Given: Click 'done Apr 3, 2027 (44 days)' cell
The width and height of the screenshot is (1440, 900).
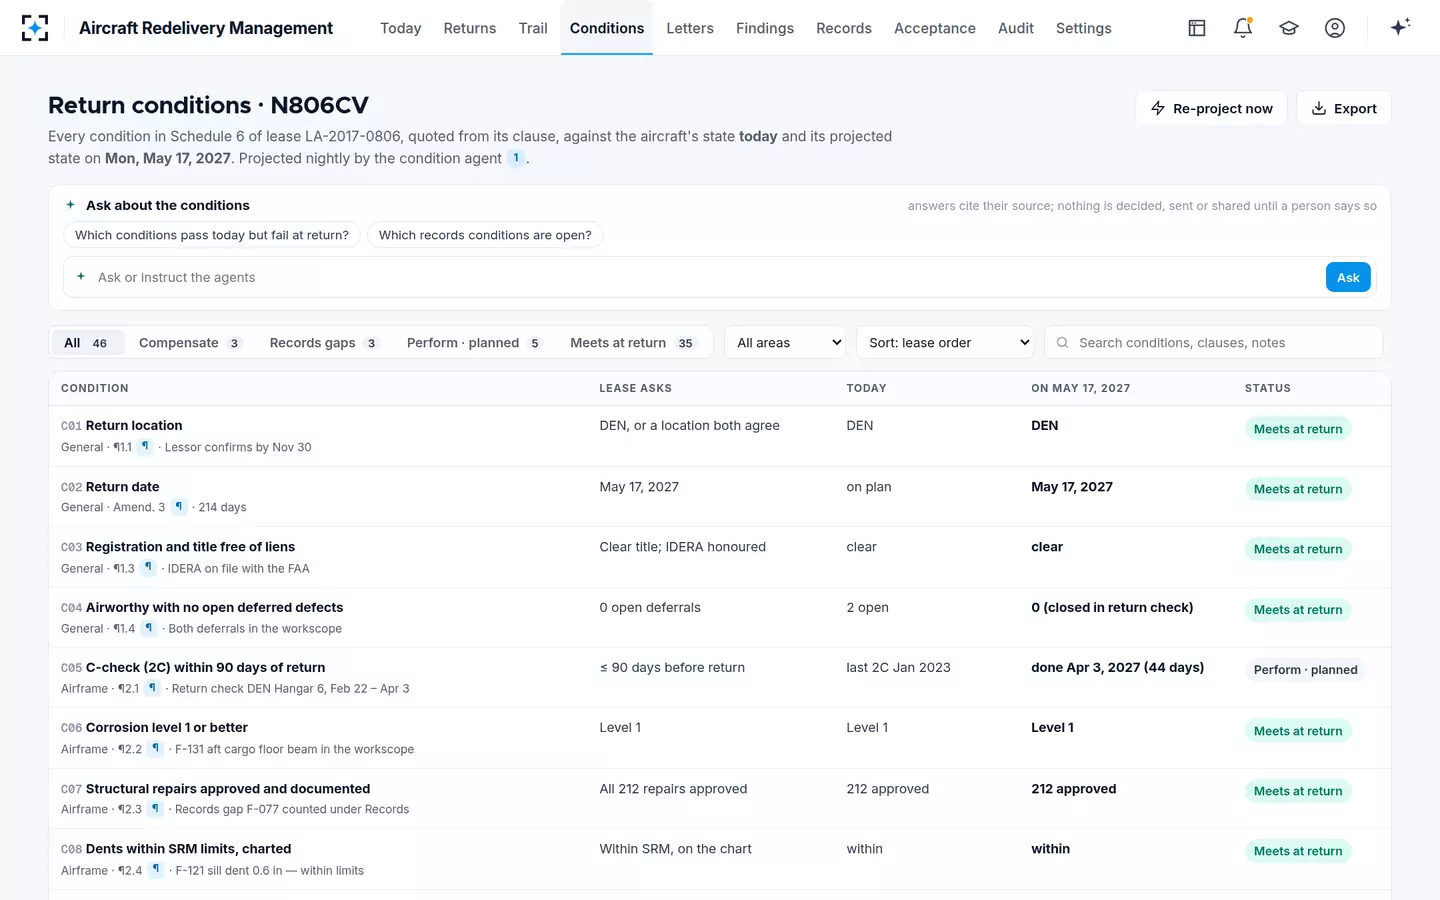Looking at the screenshot, I should (1117, 667).
